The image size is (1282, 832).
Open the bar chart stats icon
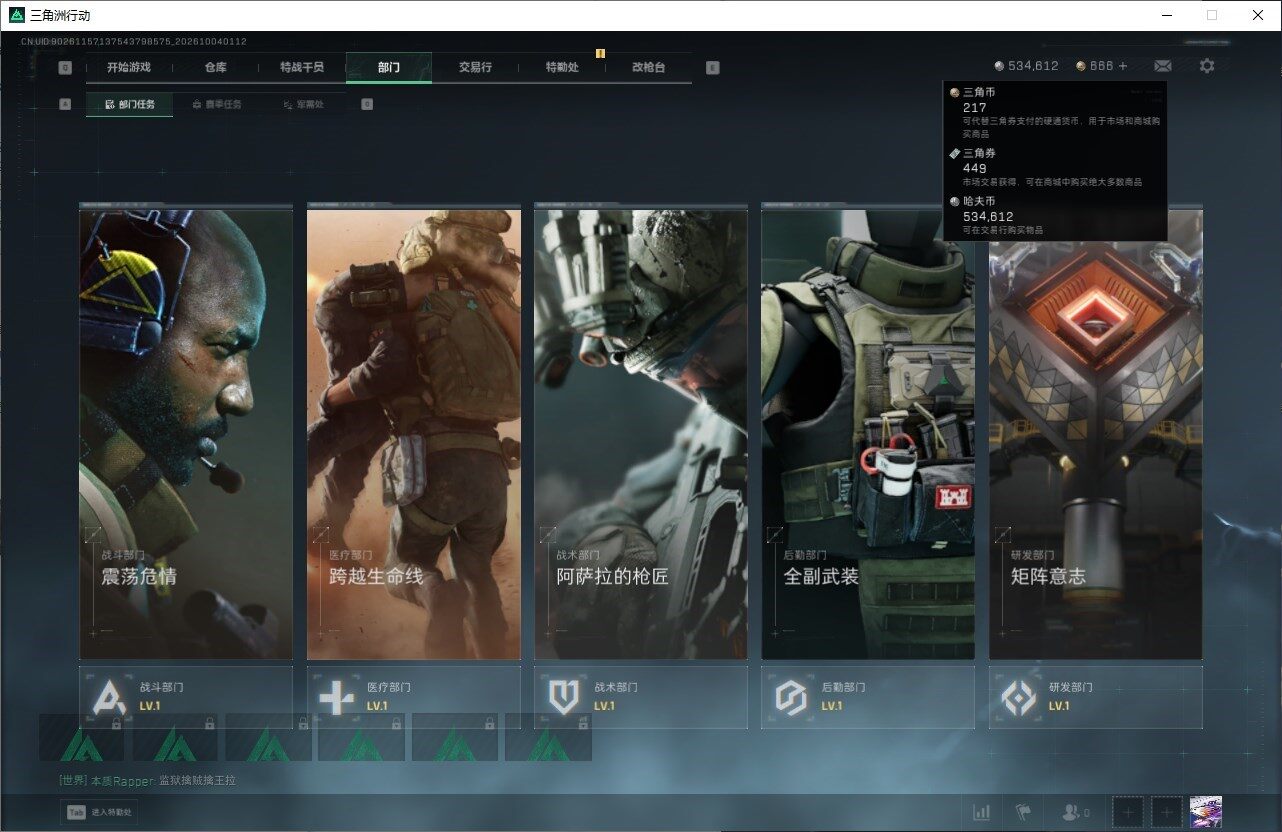982,812
